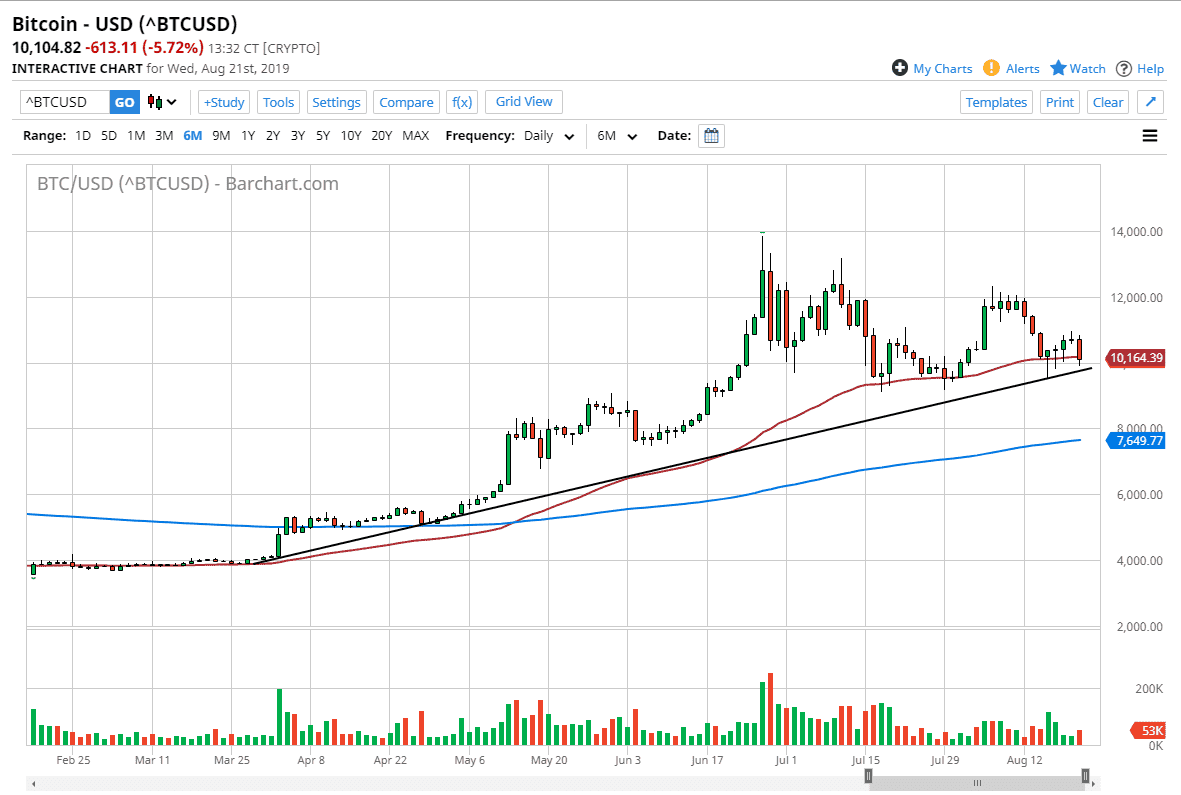Click the hamburger menu on the chart toolbar
1181x795 pixels.
click(x=1149, y=136)
